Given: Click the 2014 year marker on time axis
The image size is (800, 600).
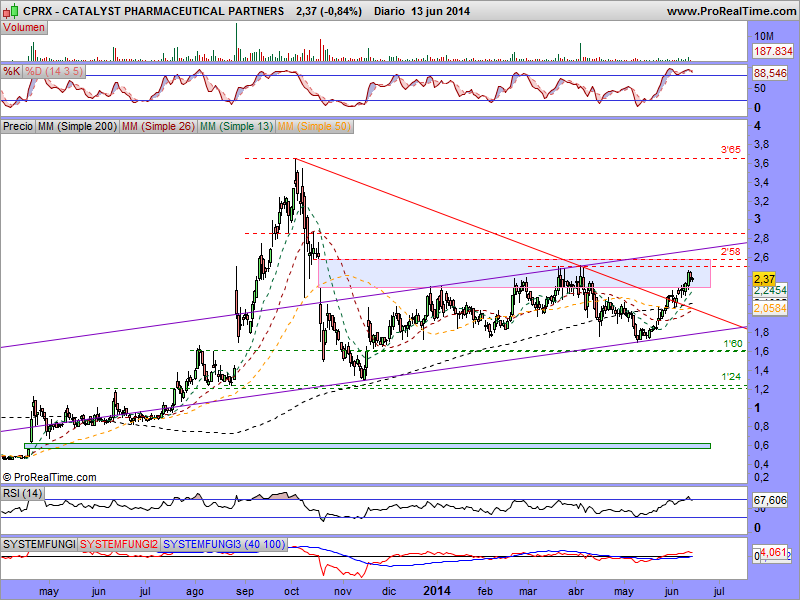Looking at the screenshot, I should click(437, 591).
